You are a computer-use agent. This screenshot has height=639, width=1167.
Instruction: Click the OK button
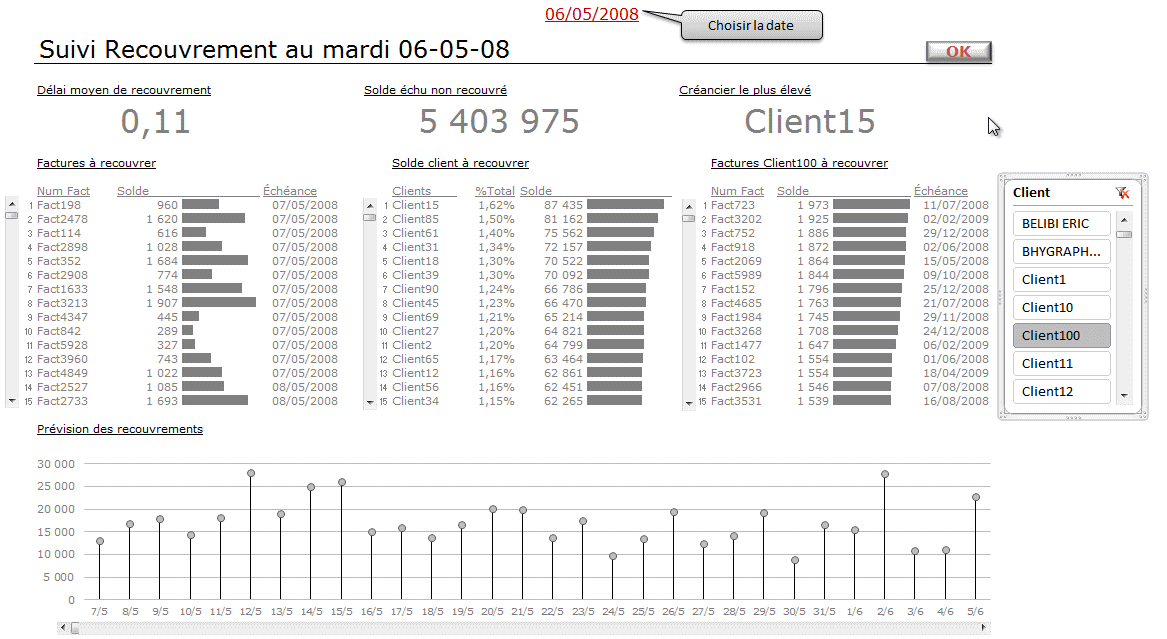[959, 51]
